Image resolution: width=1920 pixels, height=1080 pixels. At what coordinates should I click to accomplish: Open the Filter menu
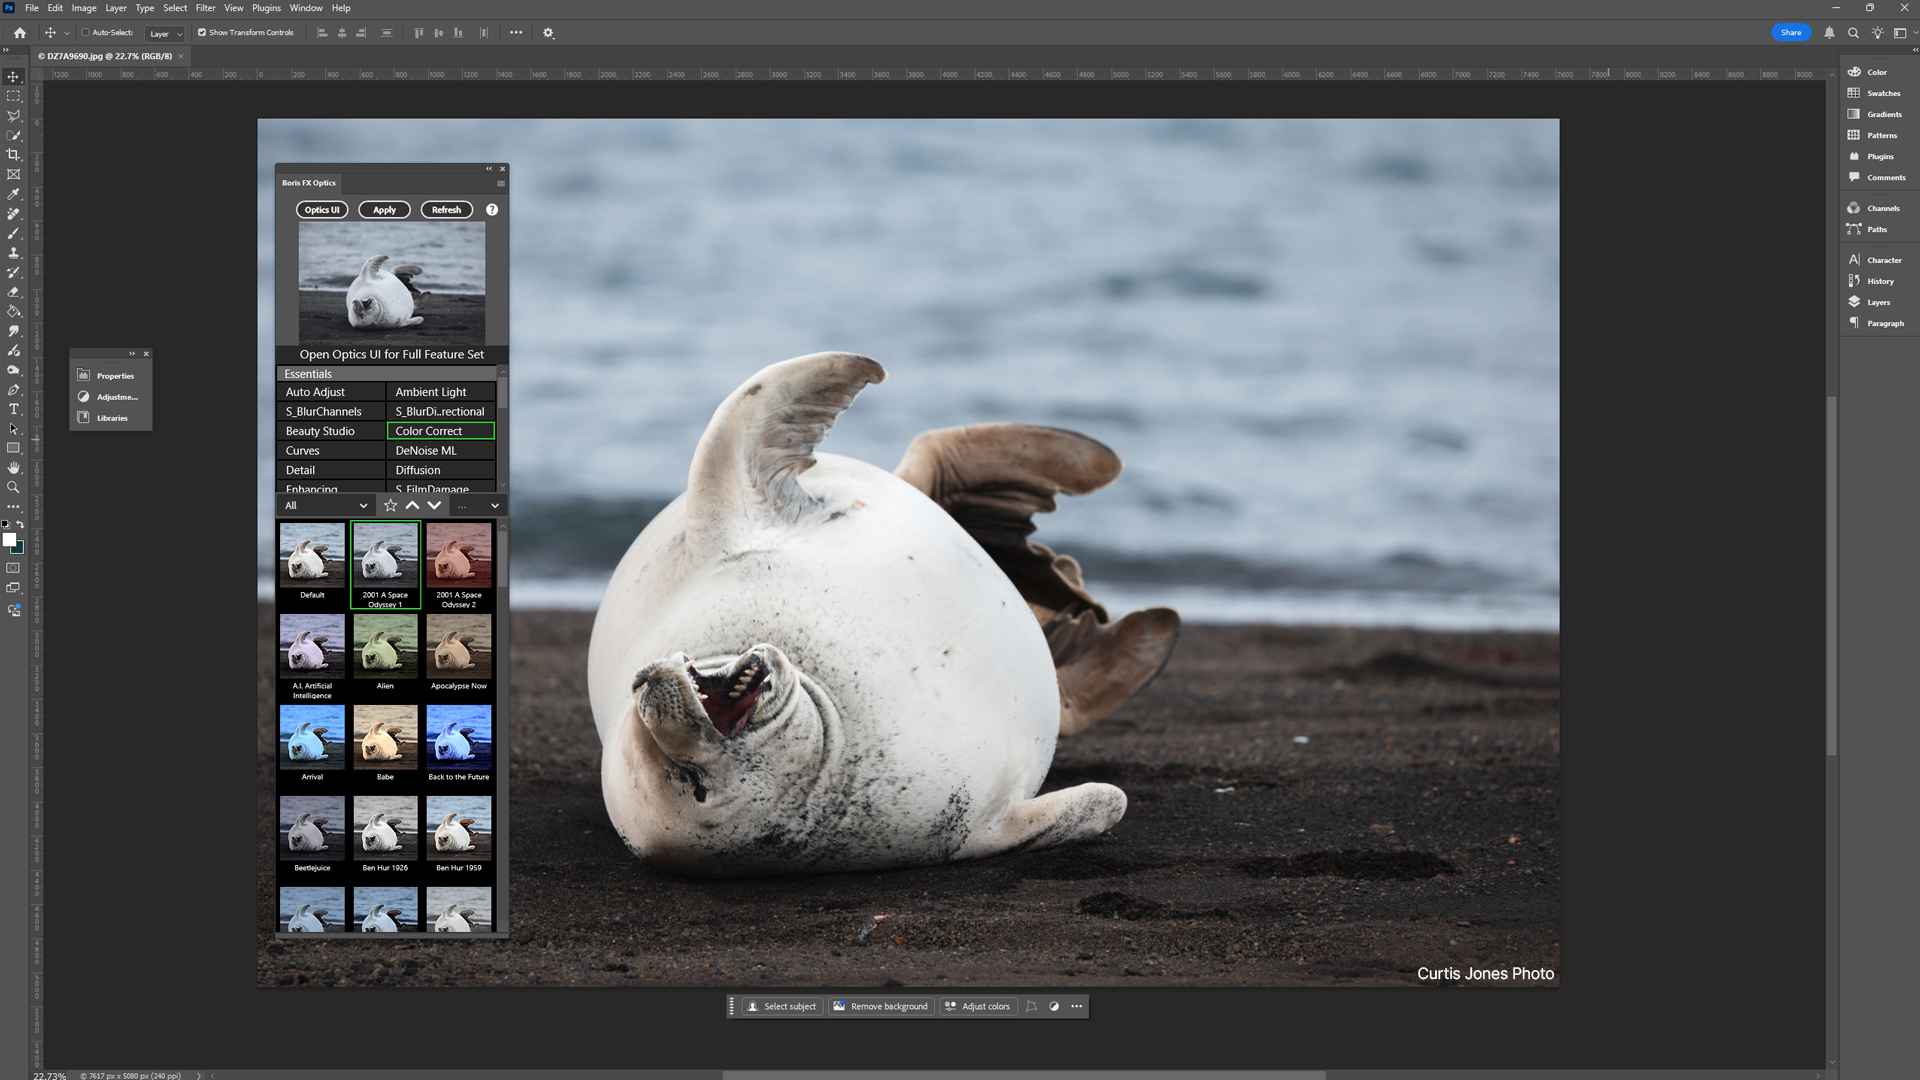(205, 8)
